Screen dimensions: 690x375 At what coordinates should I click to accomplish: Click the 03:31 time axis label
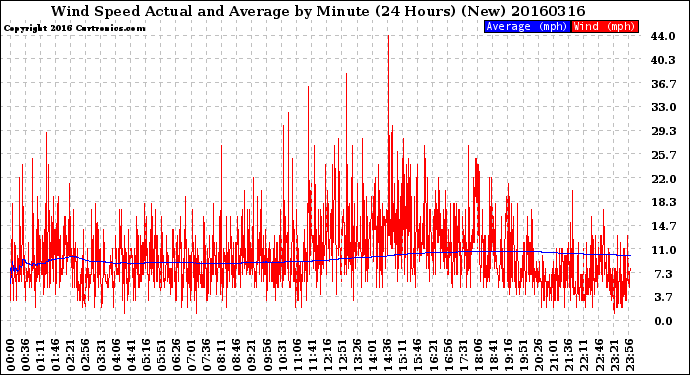[x=101, y=355]
